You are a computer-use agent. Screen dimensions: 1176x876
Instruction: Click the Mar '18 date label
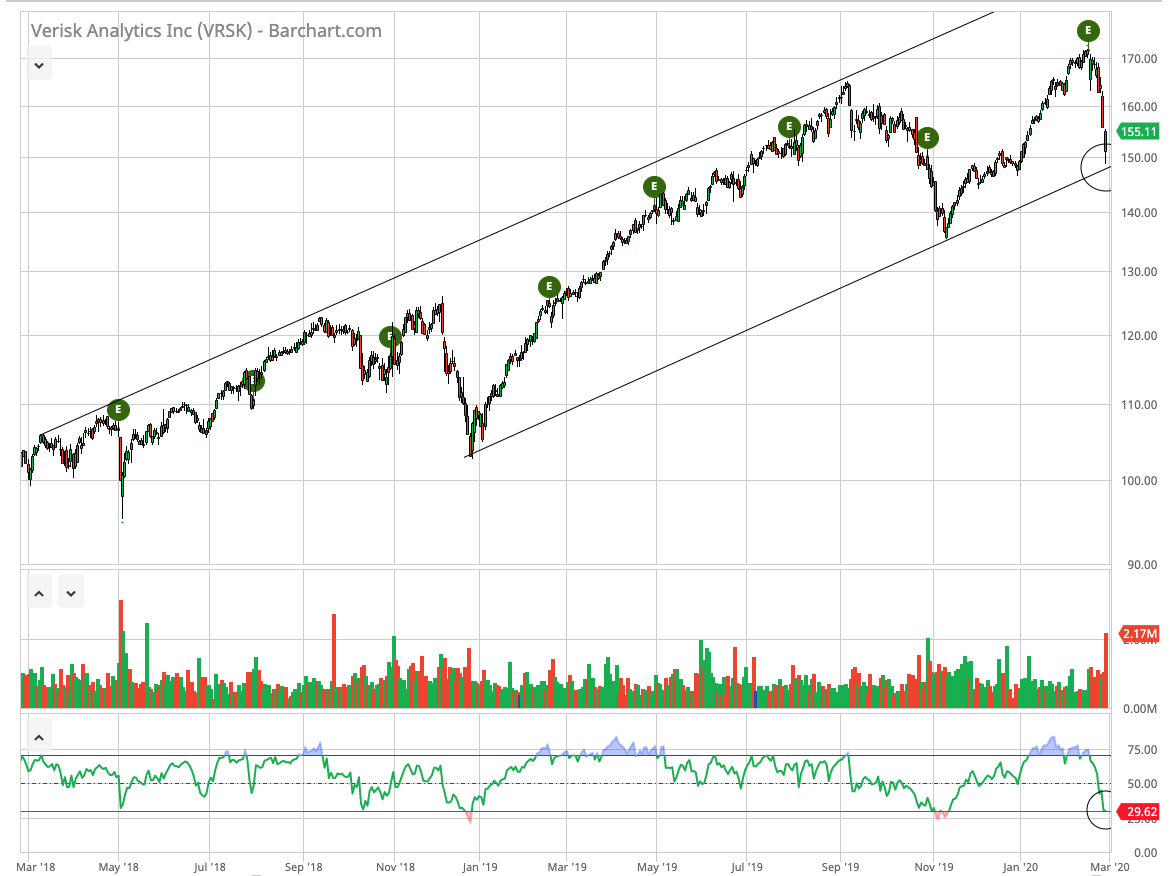pos(35,867)
